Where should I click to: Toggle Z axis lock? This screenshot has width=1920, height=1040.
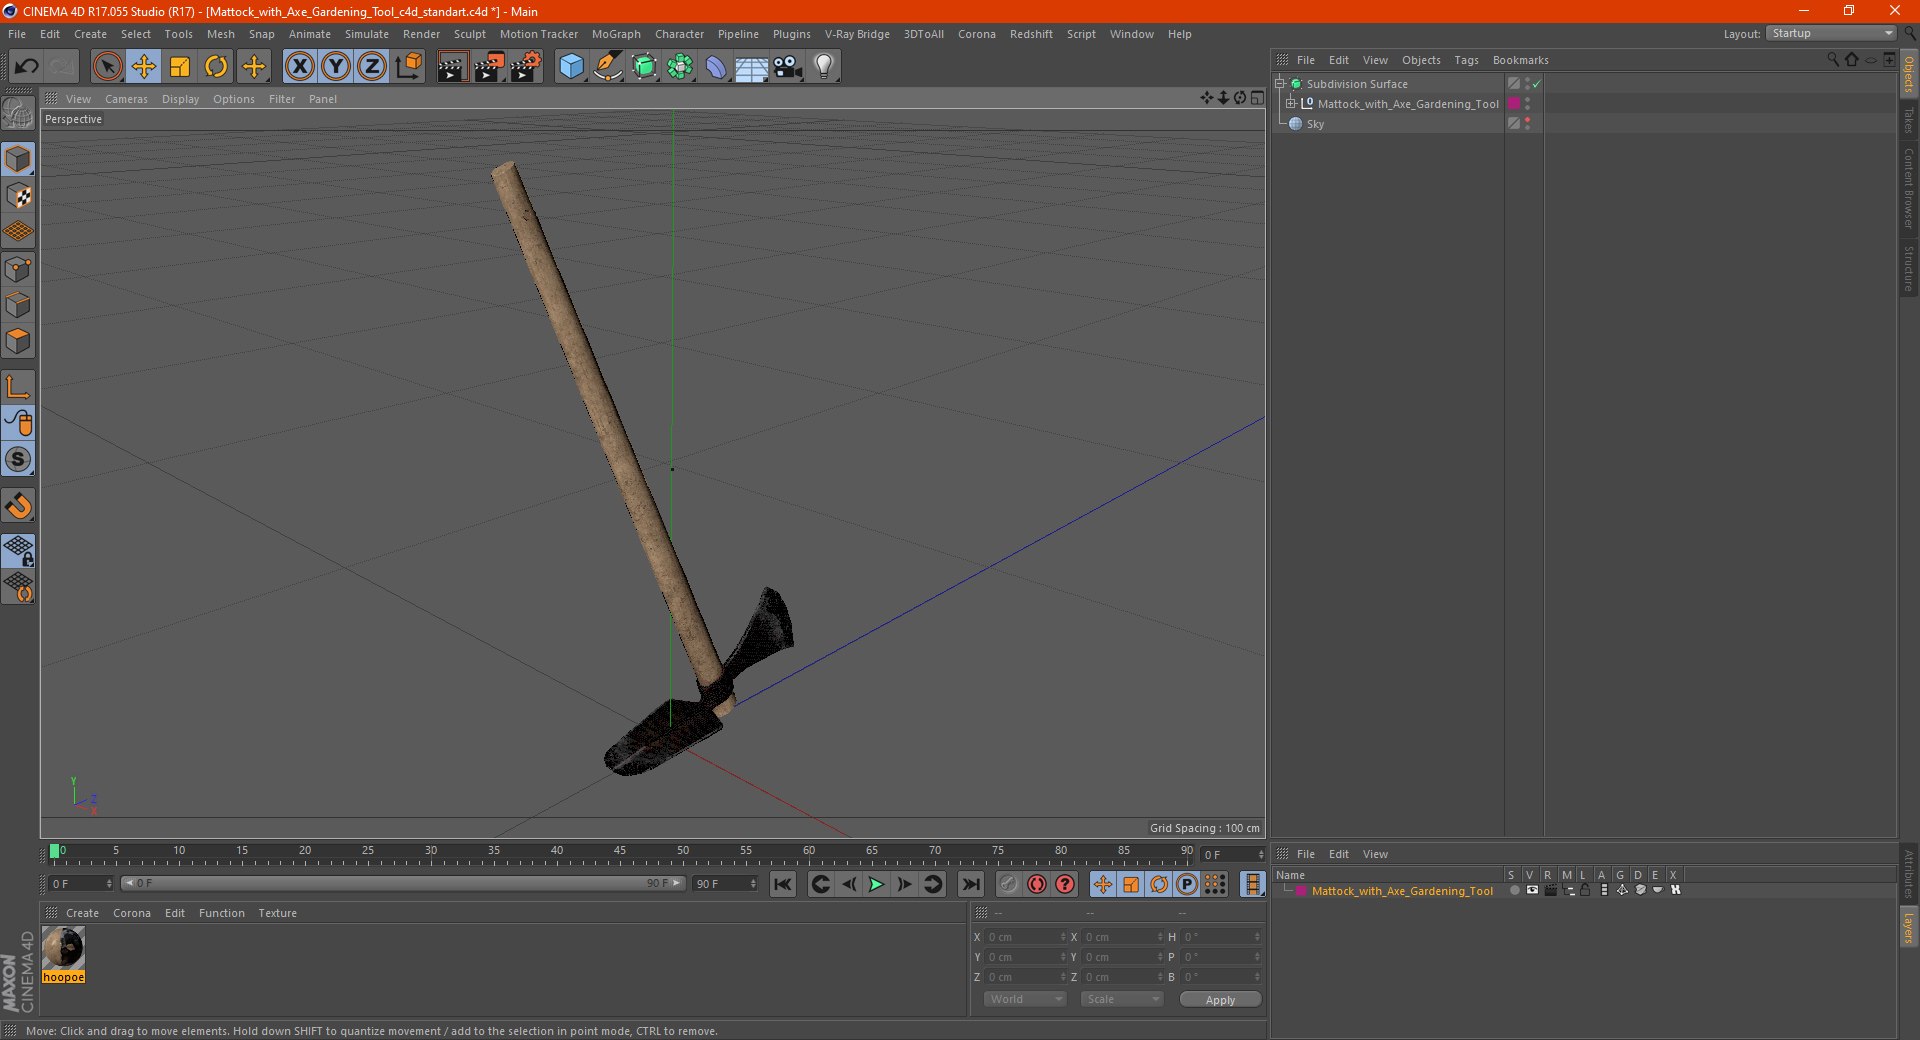(x=371, y=67)
